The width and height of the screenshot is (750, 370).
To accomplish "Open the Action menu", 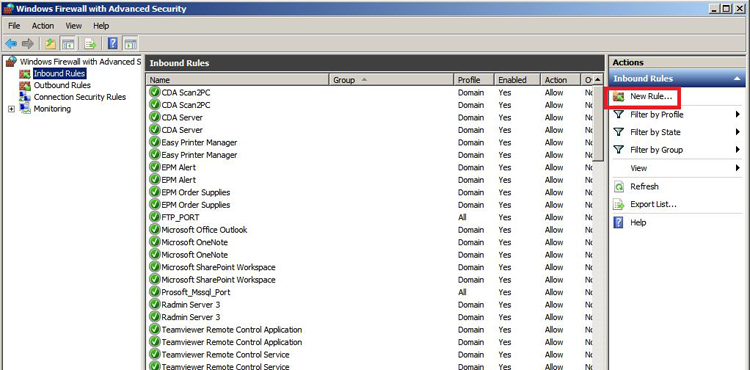I will tap(43, 26).
